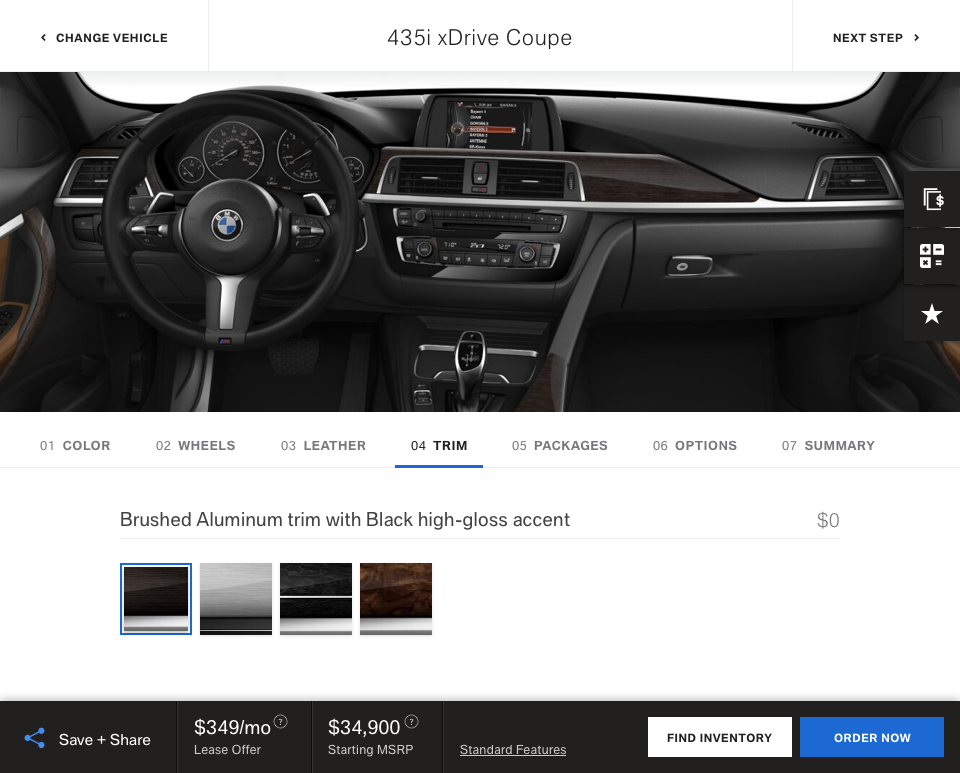Switch to 05 Packages tab
The width and height of the screenshot is (960, 773).
560,446
